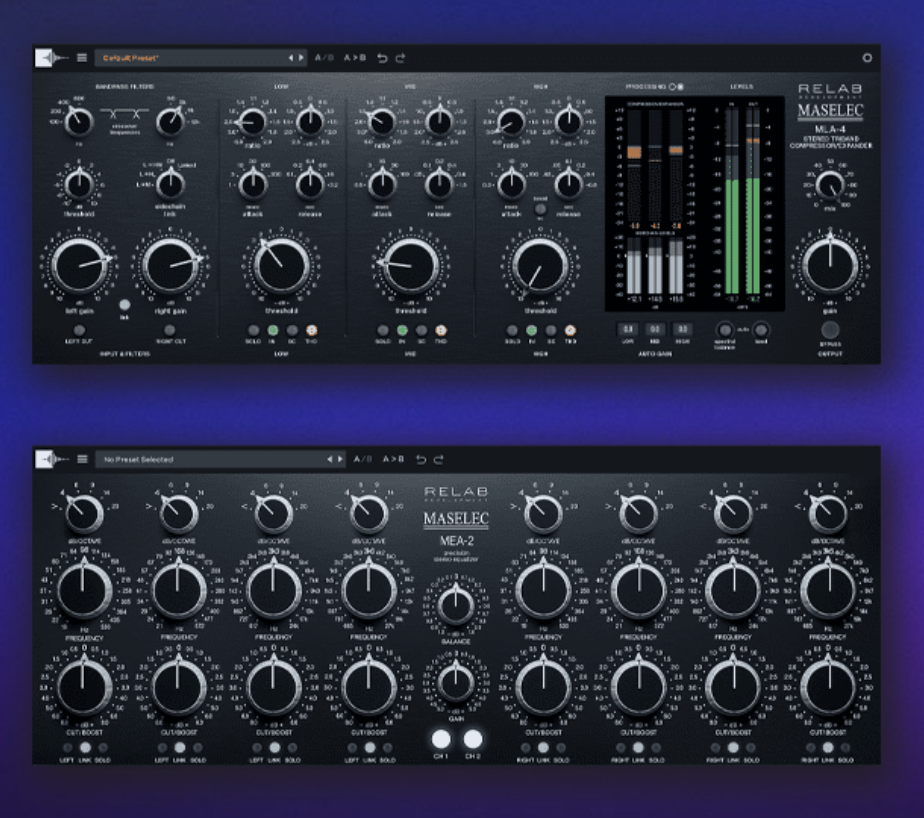Load the previous preset in MLA-4
Viewport: 924px width, 818px height.
pos(291,58)
